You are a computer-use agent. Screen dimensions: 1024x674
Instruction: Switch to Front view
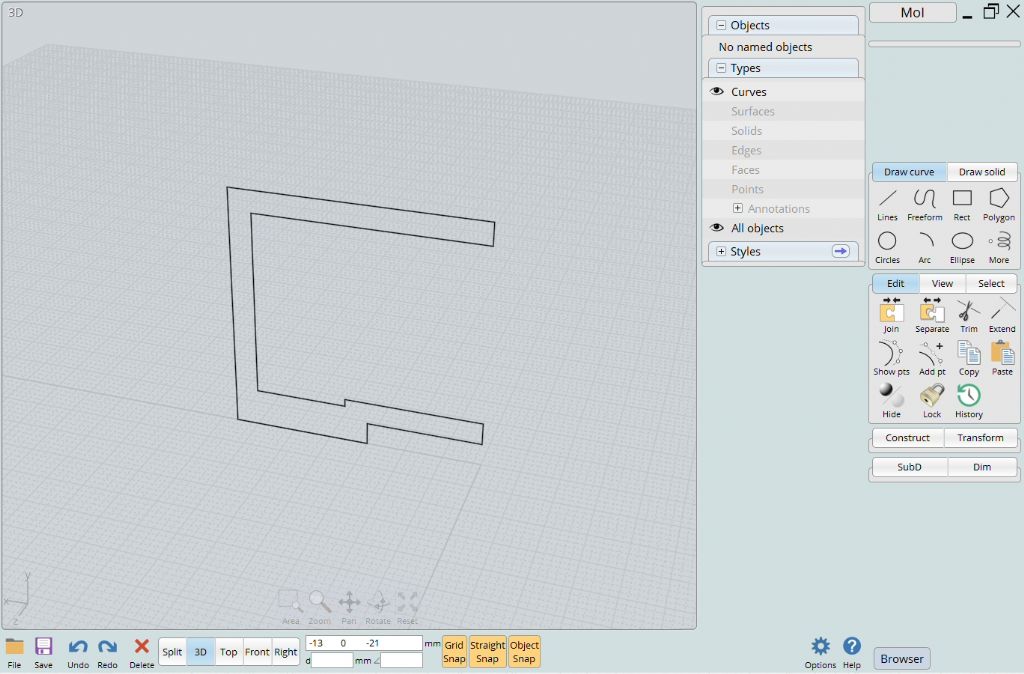tap(257, 652)
